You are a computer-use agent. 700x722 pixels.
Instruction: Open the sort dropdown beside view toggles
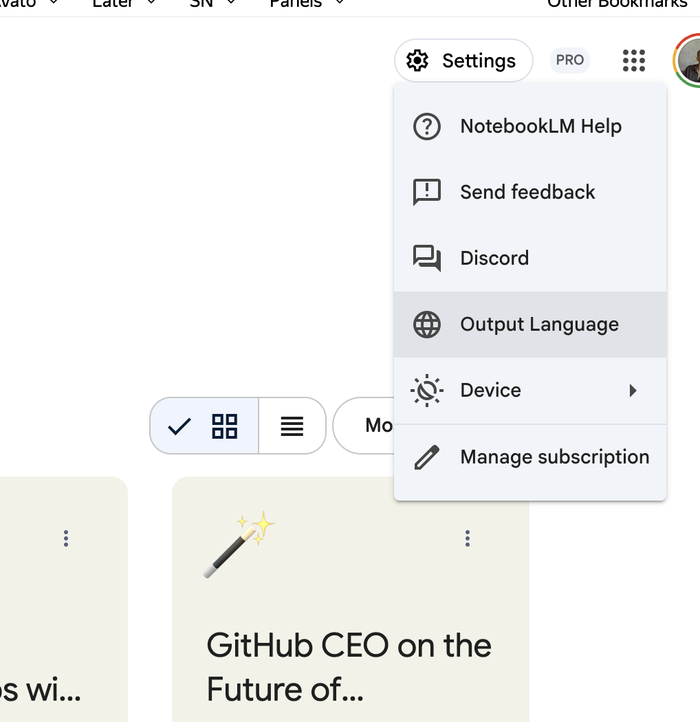coord(366,426)
